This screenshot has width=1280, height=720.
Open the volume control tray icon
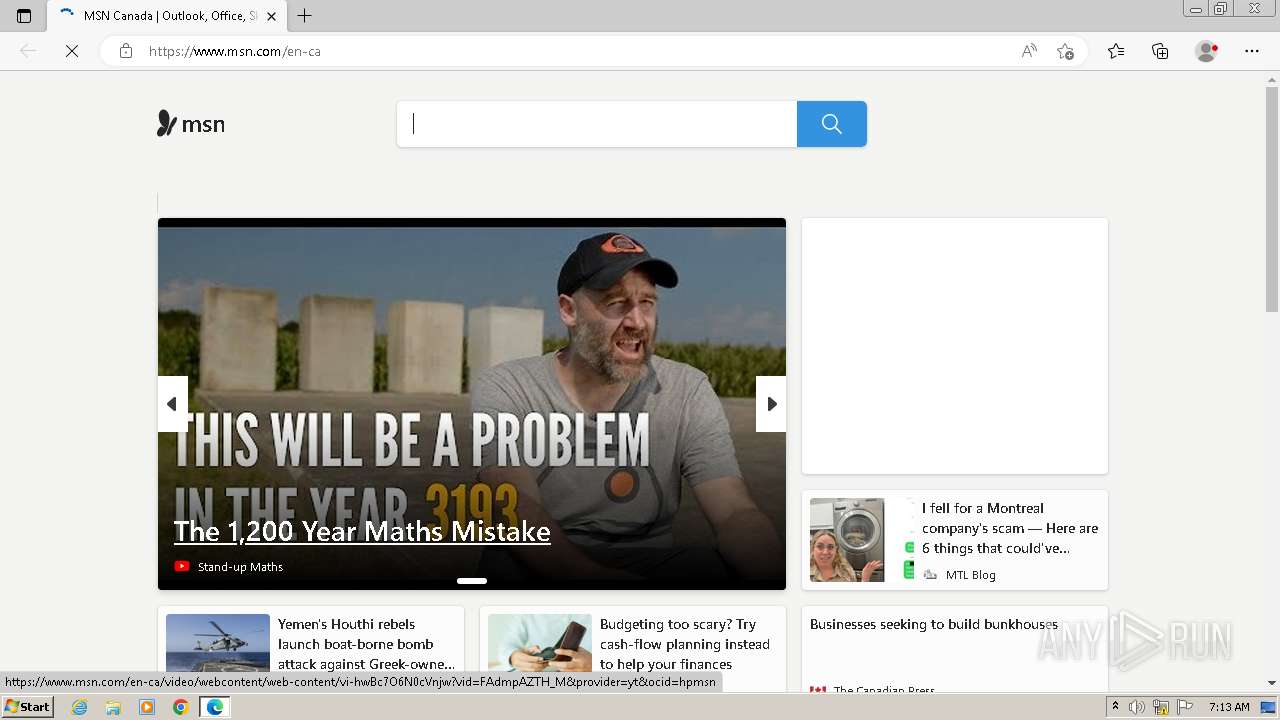[x=1137, y=707]
